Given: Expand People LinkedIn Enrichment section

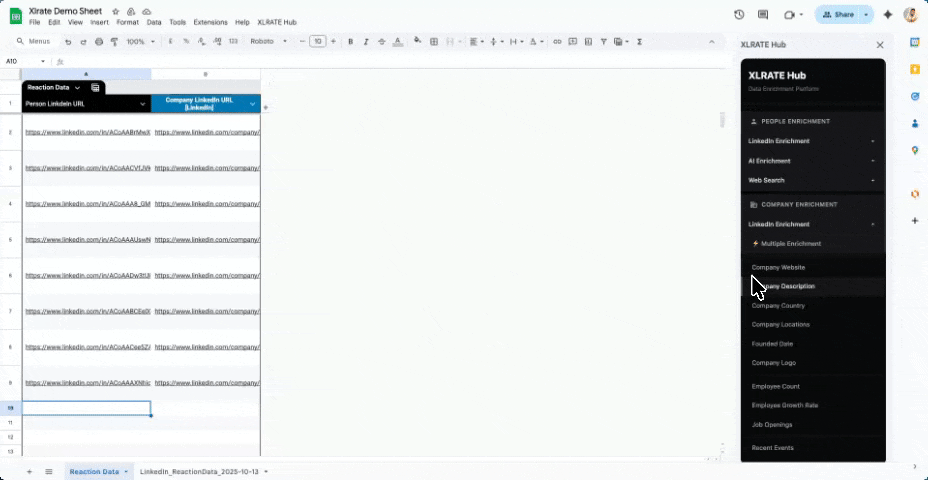Looking at the screenshot, I should click(x=813, y=141).
